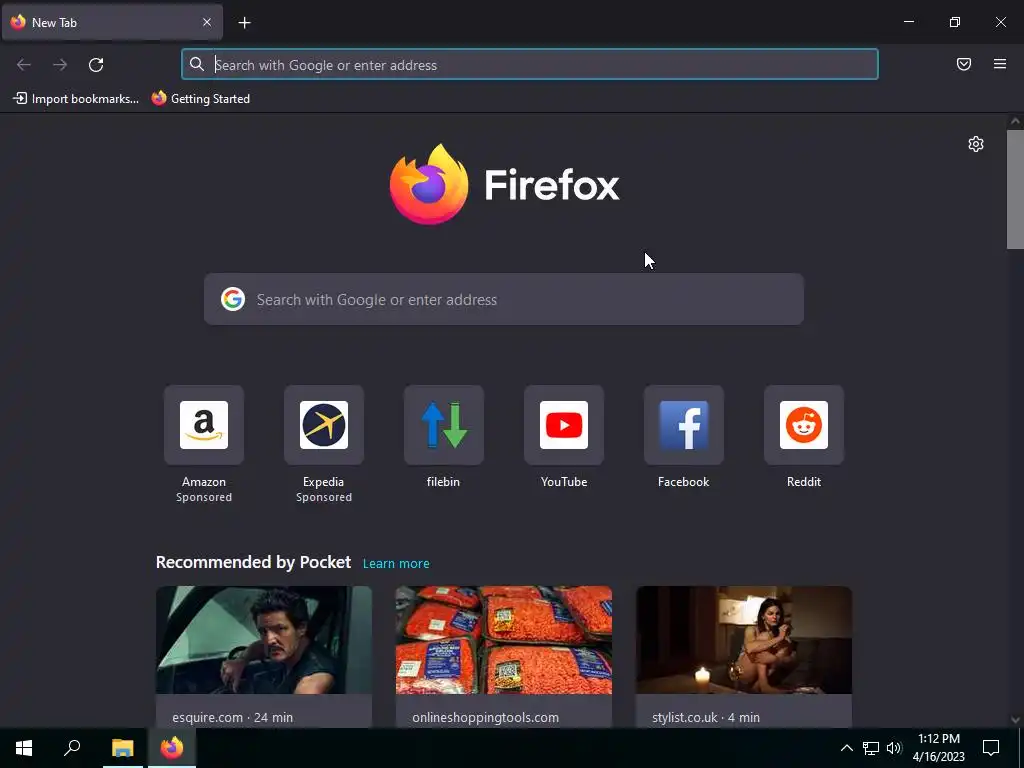Viewport: 1024px width, 768px height.
Task: Click the Firefox logo
Action: 504,185
